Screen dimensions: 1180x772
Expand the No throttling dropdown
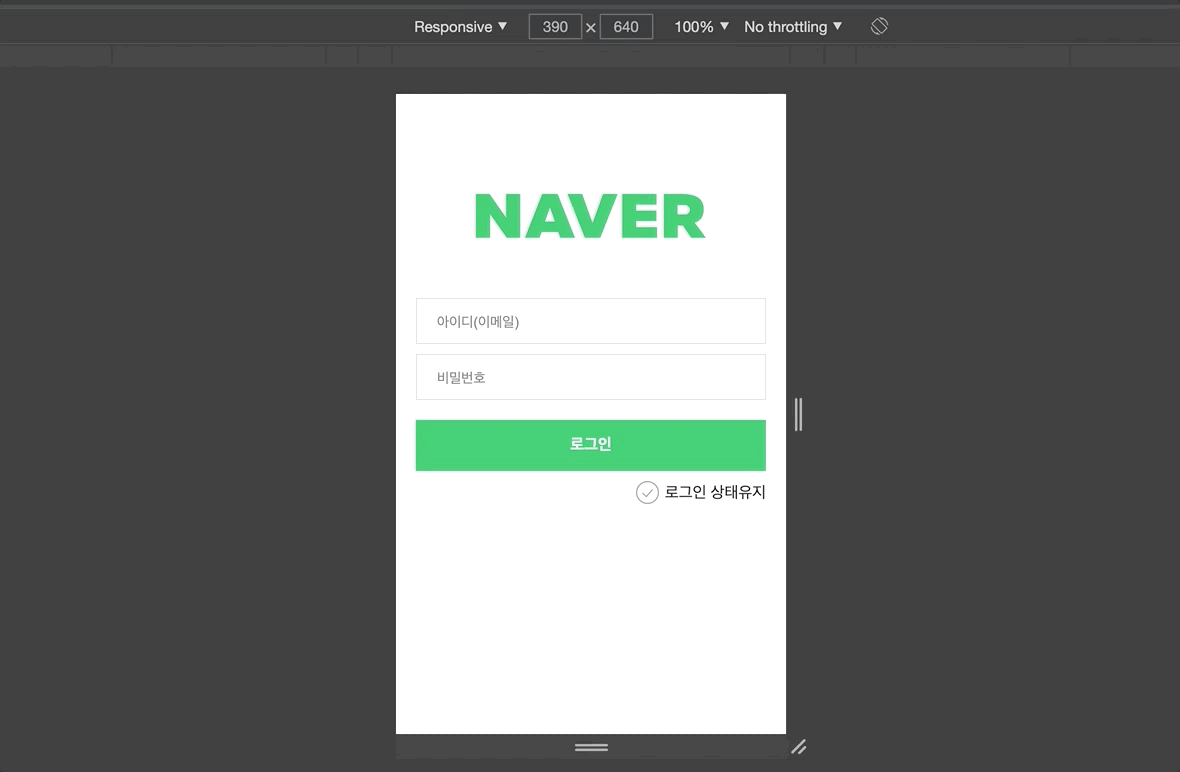tap(792, 27)
